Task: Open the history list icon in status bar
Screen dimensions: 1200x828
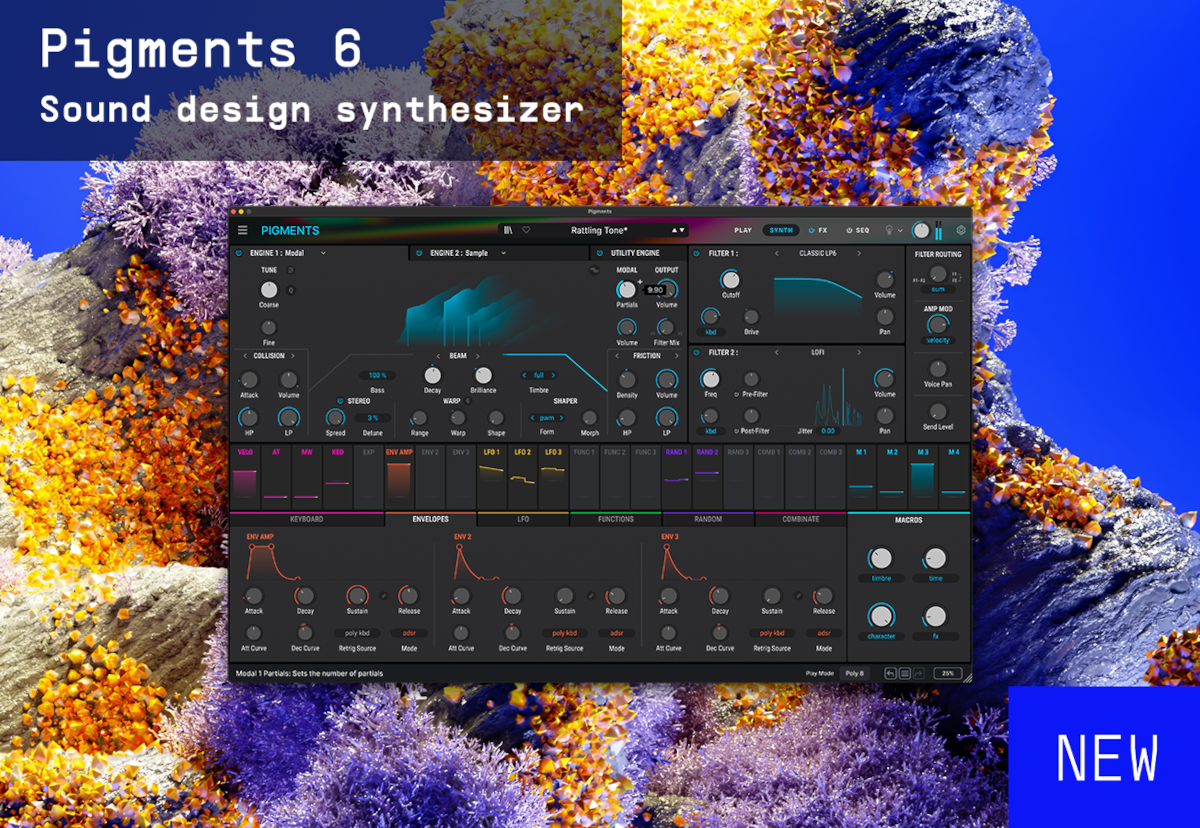Action: coord(904,673)
